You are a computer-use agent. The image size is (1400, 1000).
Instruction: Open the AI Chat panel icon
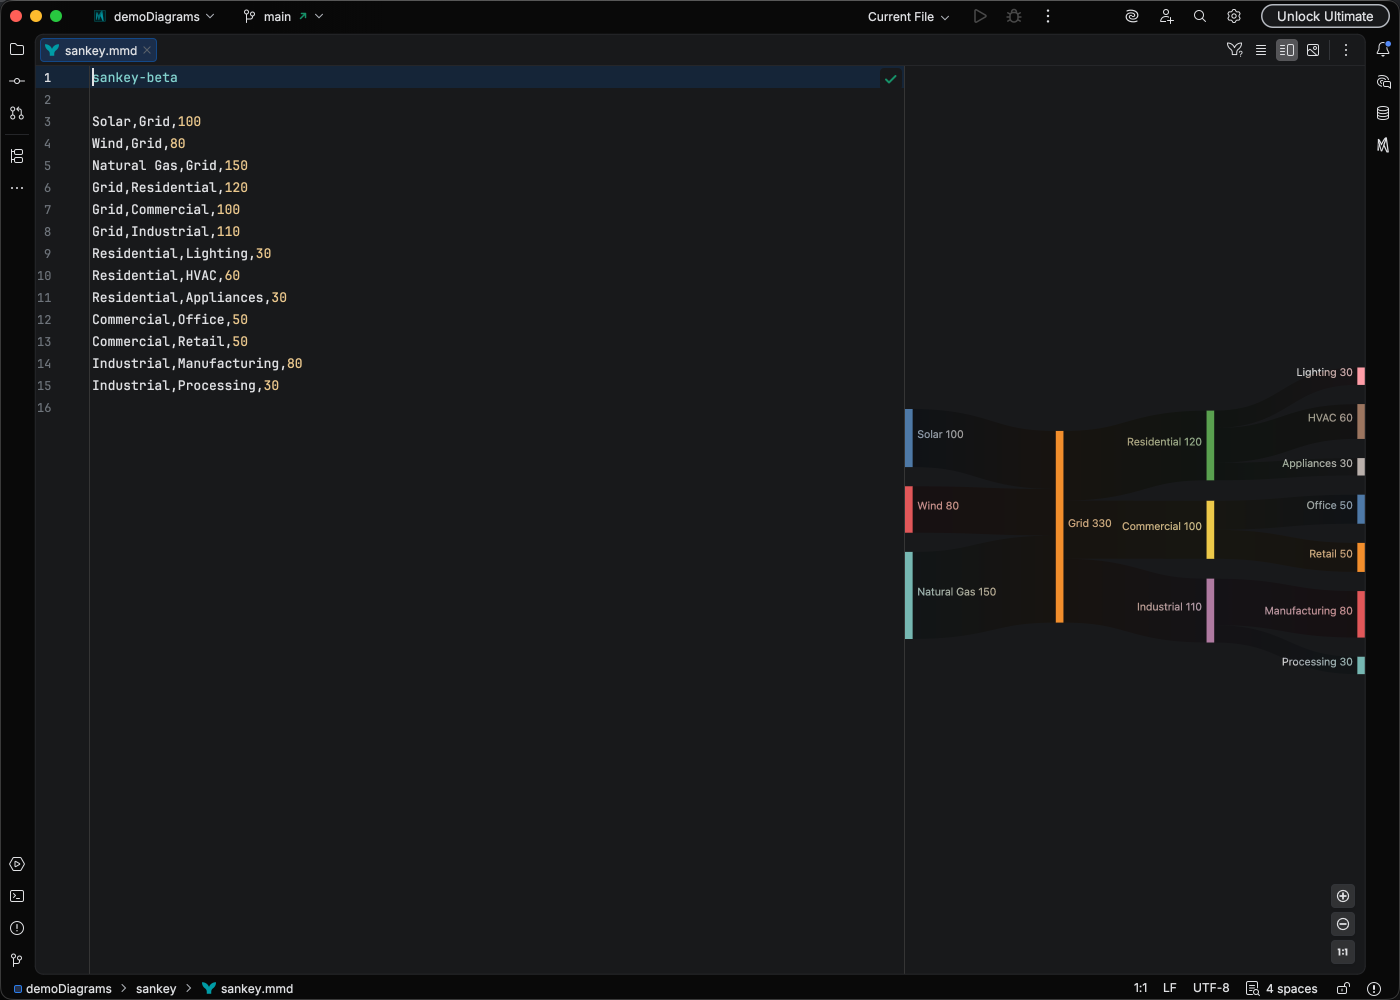coord(1383,82)
